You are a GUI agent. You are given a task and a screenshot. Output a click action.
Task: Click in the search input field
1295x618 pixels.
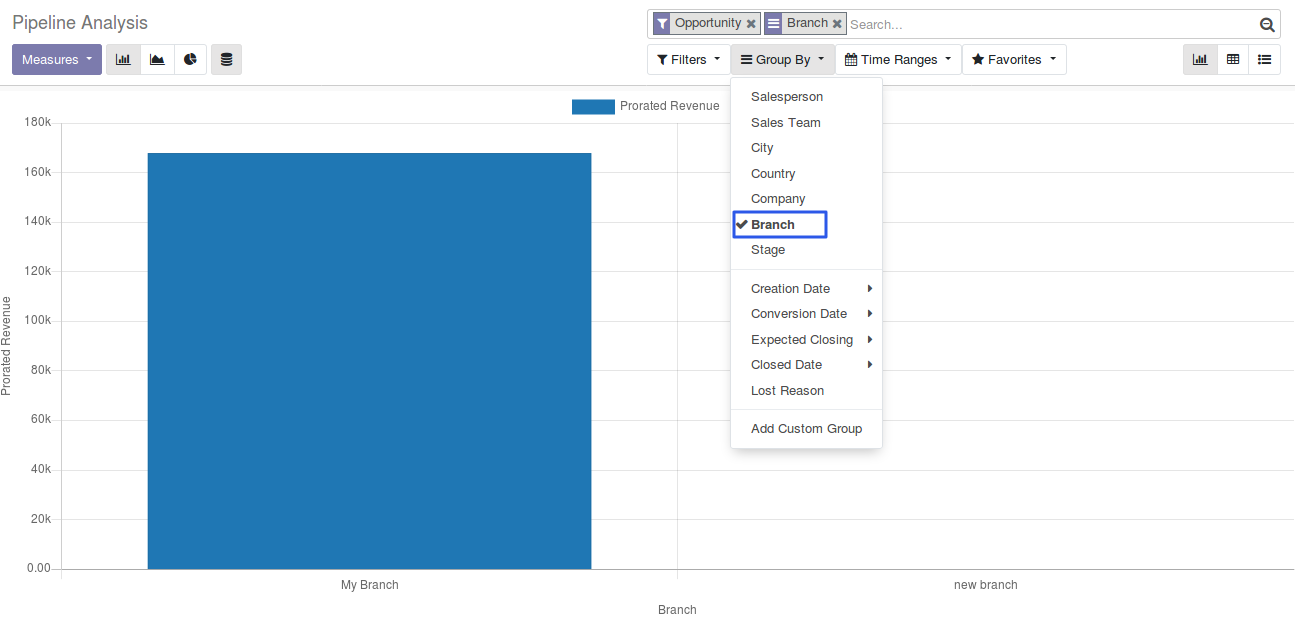(1050, 25)
